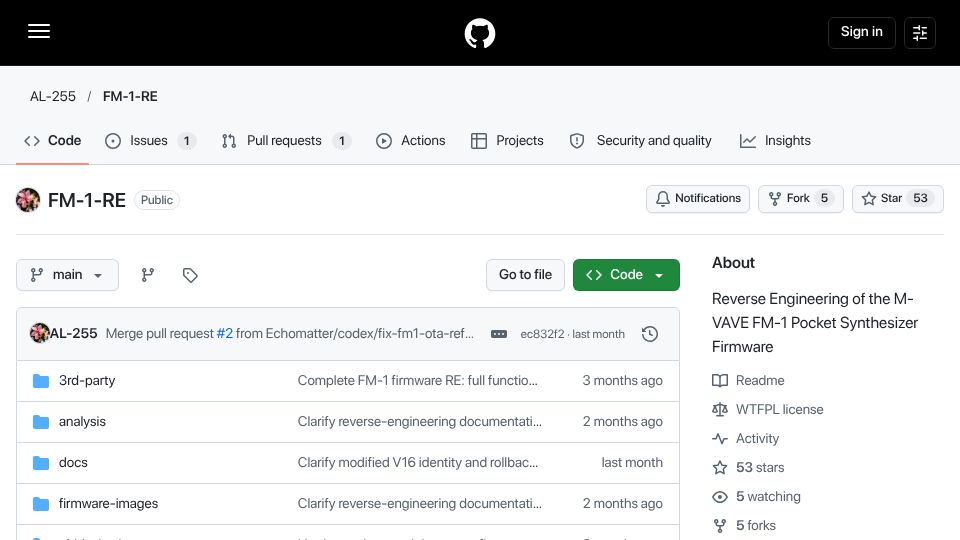Open the Projects tab
Viewport: 960px width, 540px height.
click(x=507, y=141)
